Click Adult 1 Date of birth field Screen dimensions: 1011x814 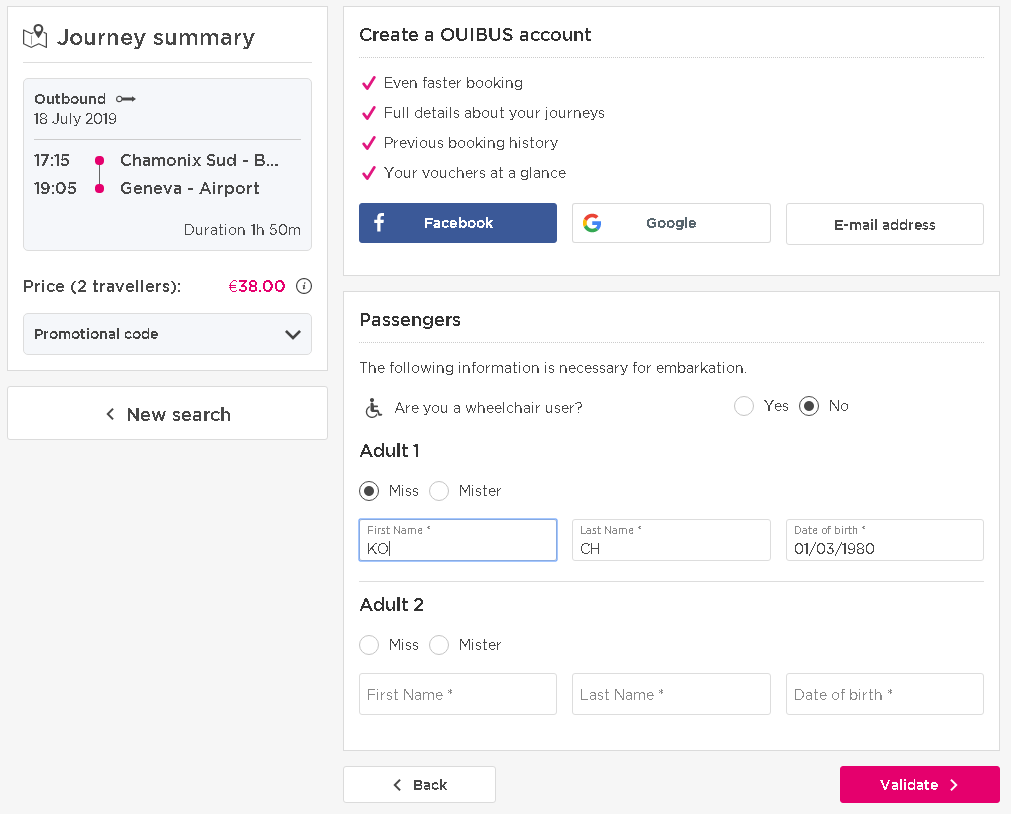pyautogui.click(x=884, y=541)
